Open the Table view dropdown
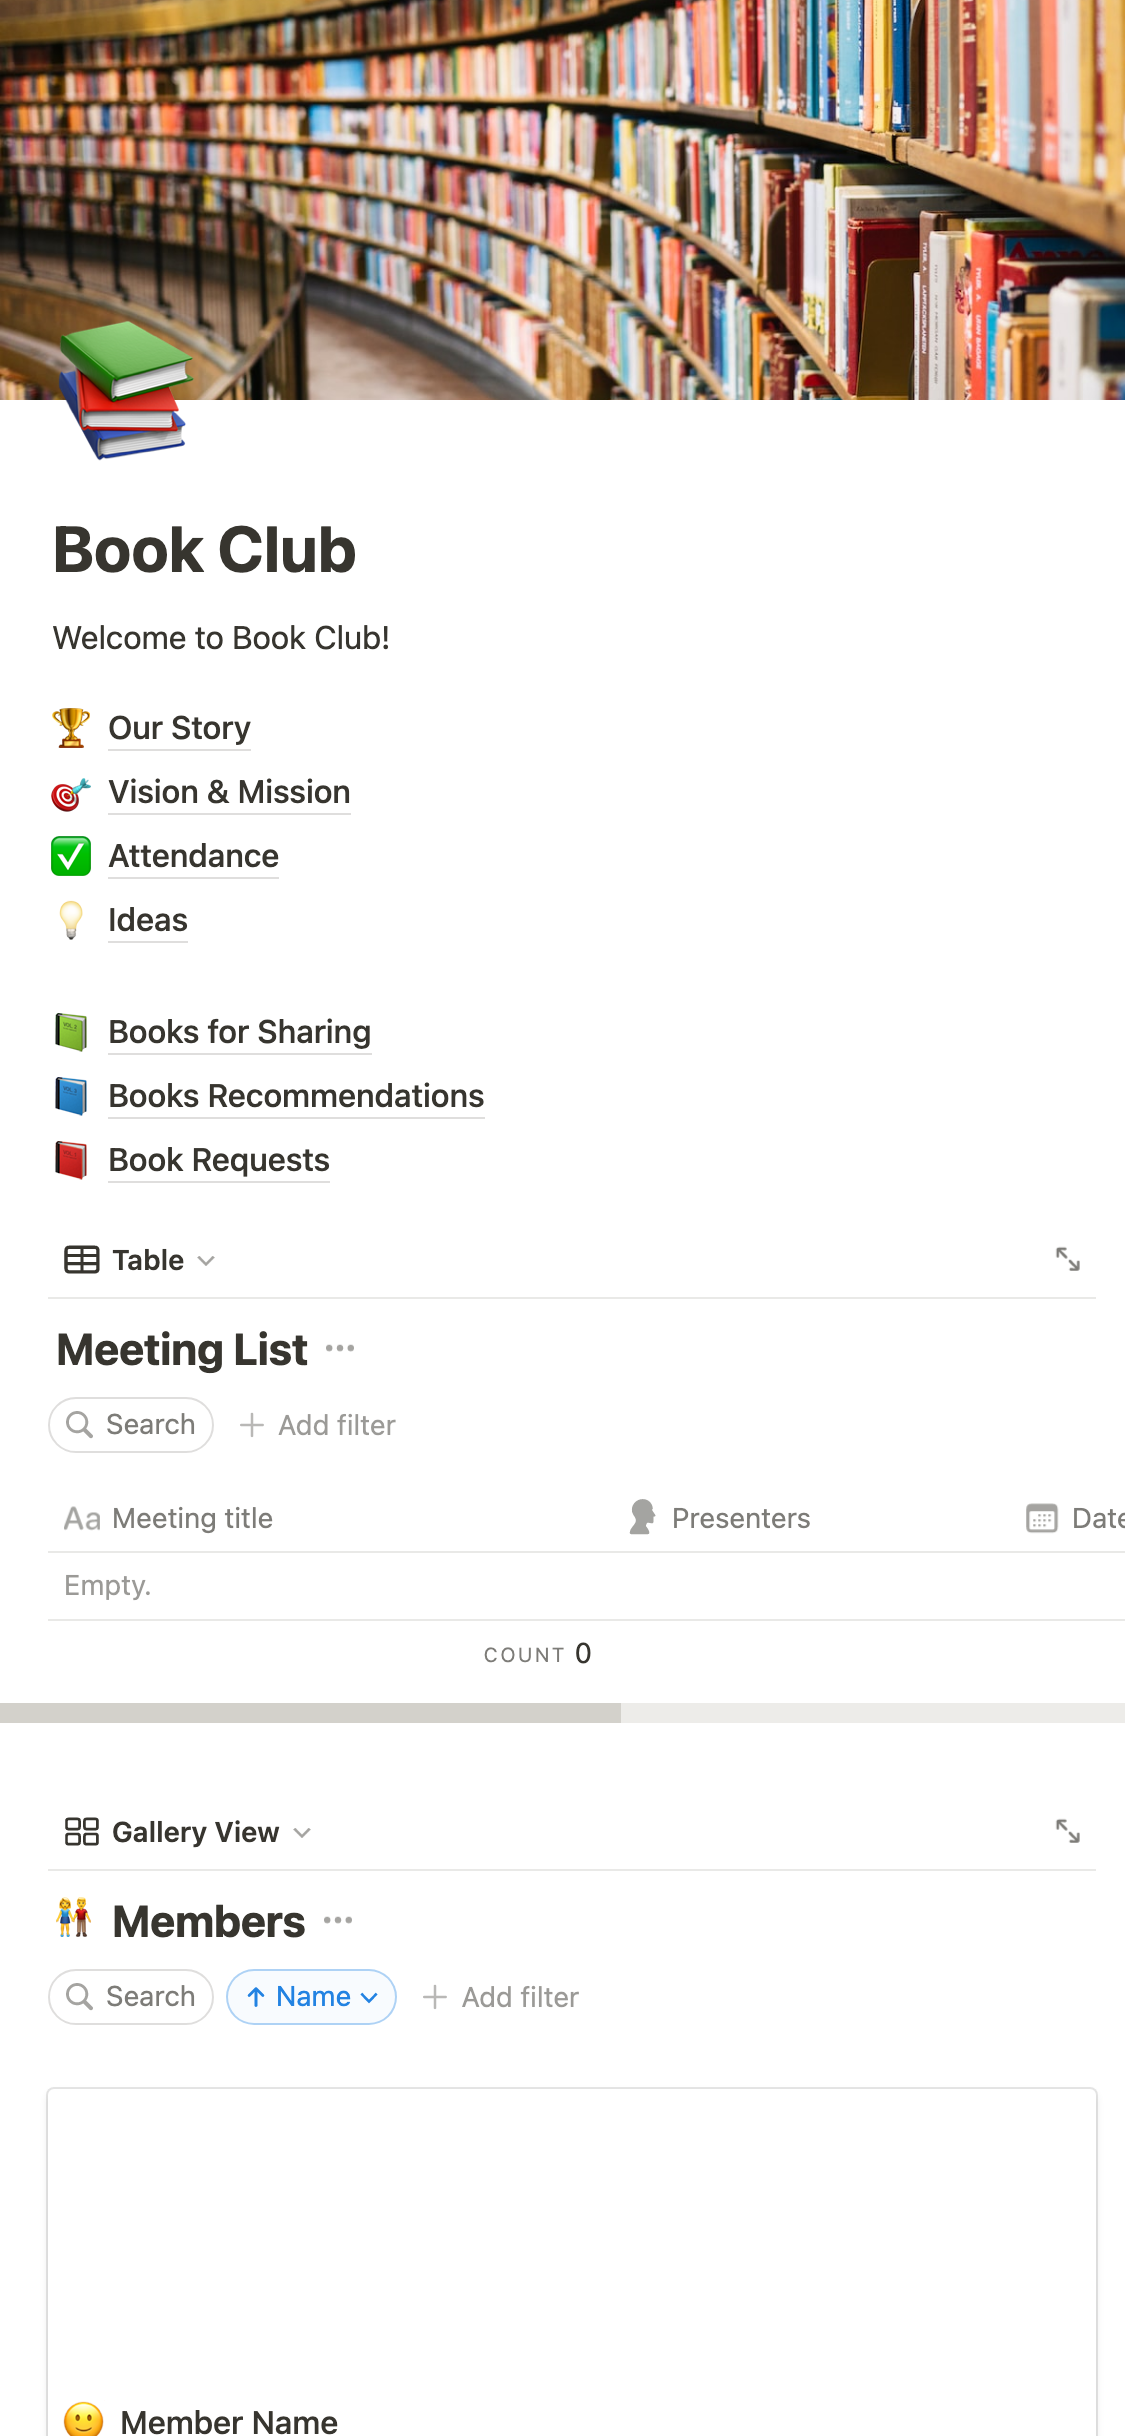 (x=140, y=1260)
